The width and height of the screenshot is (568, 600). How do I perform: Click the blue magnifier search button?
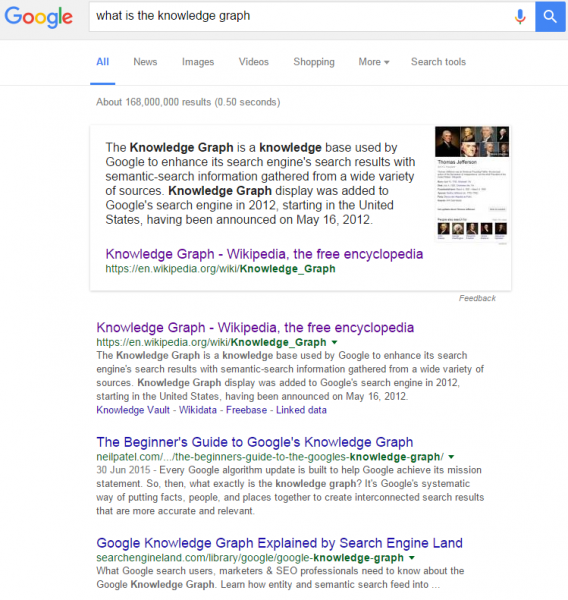click(550, 16)
